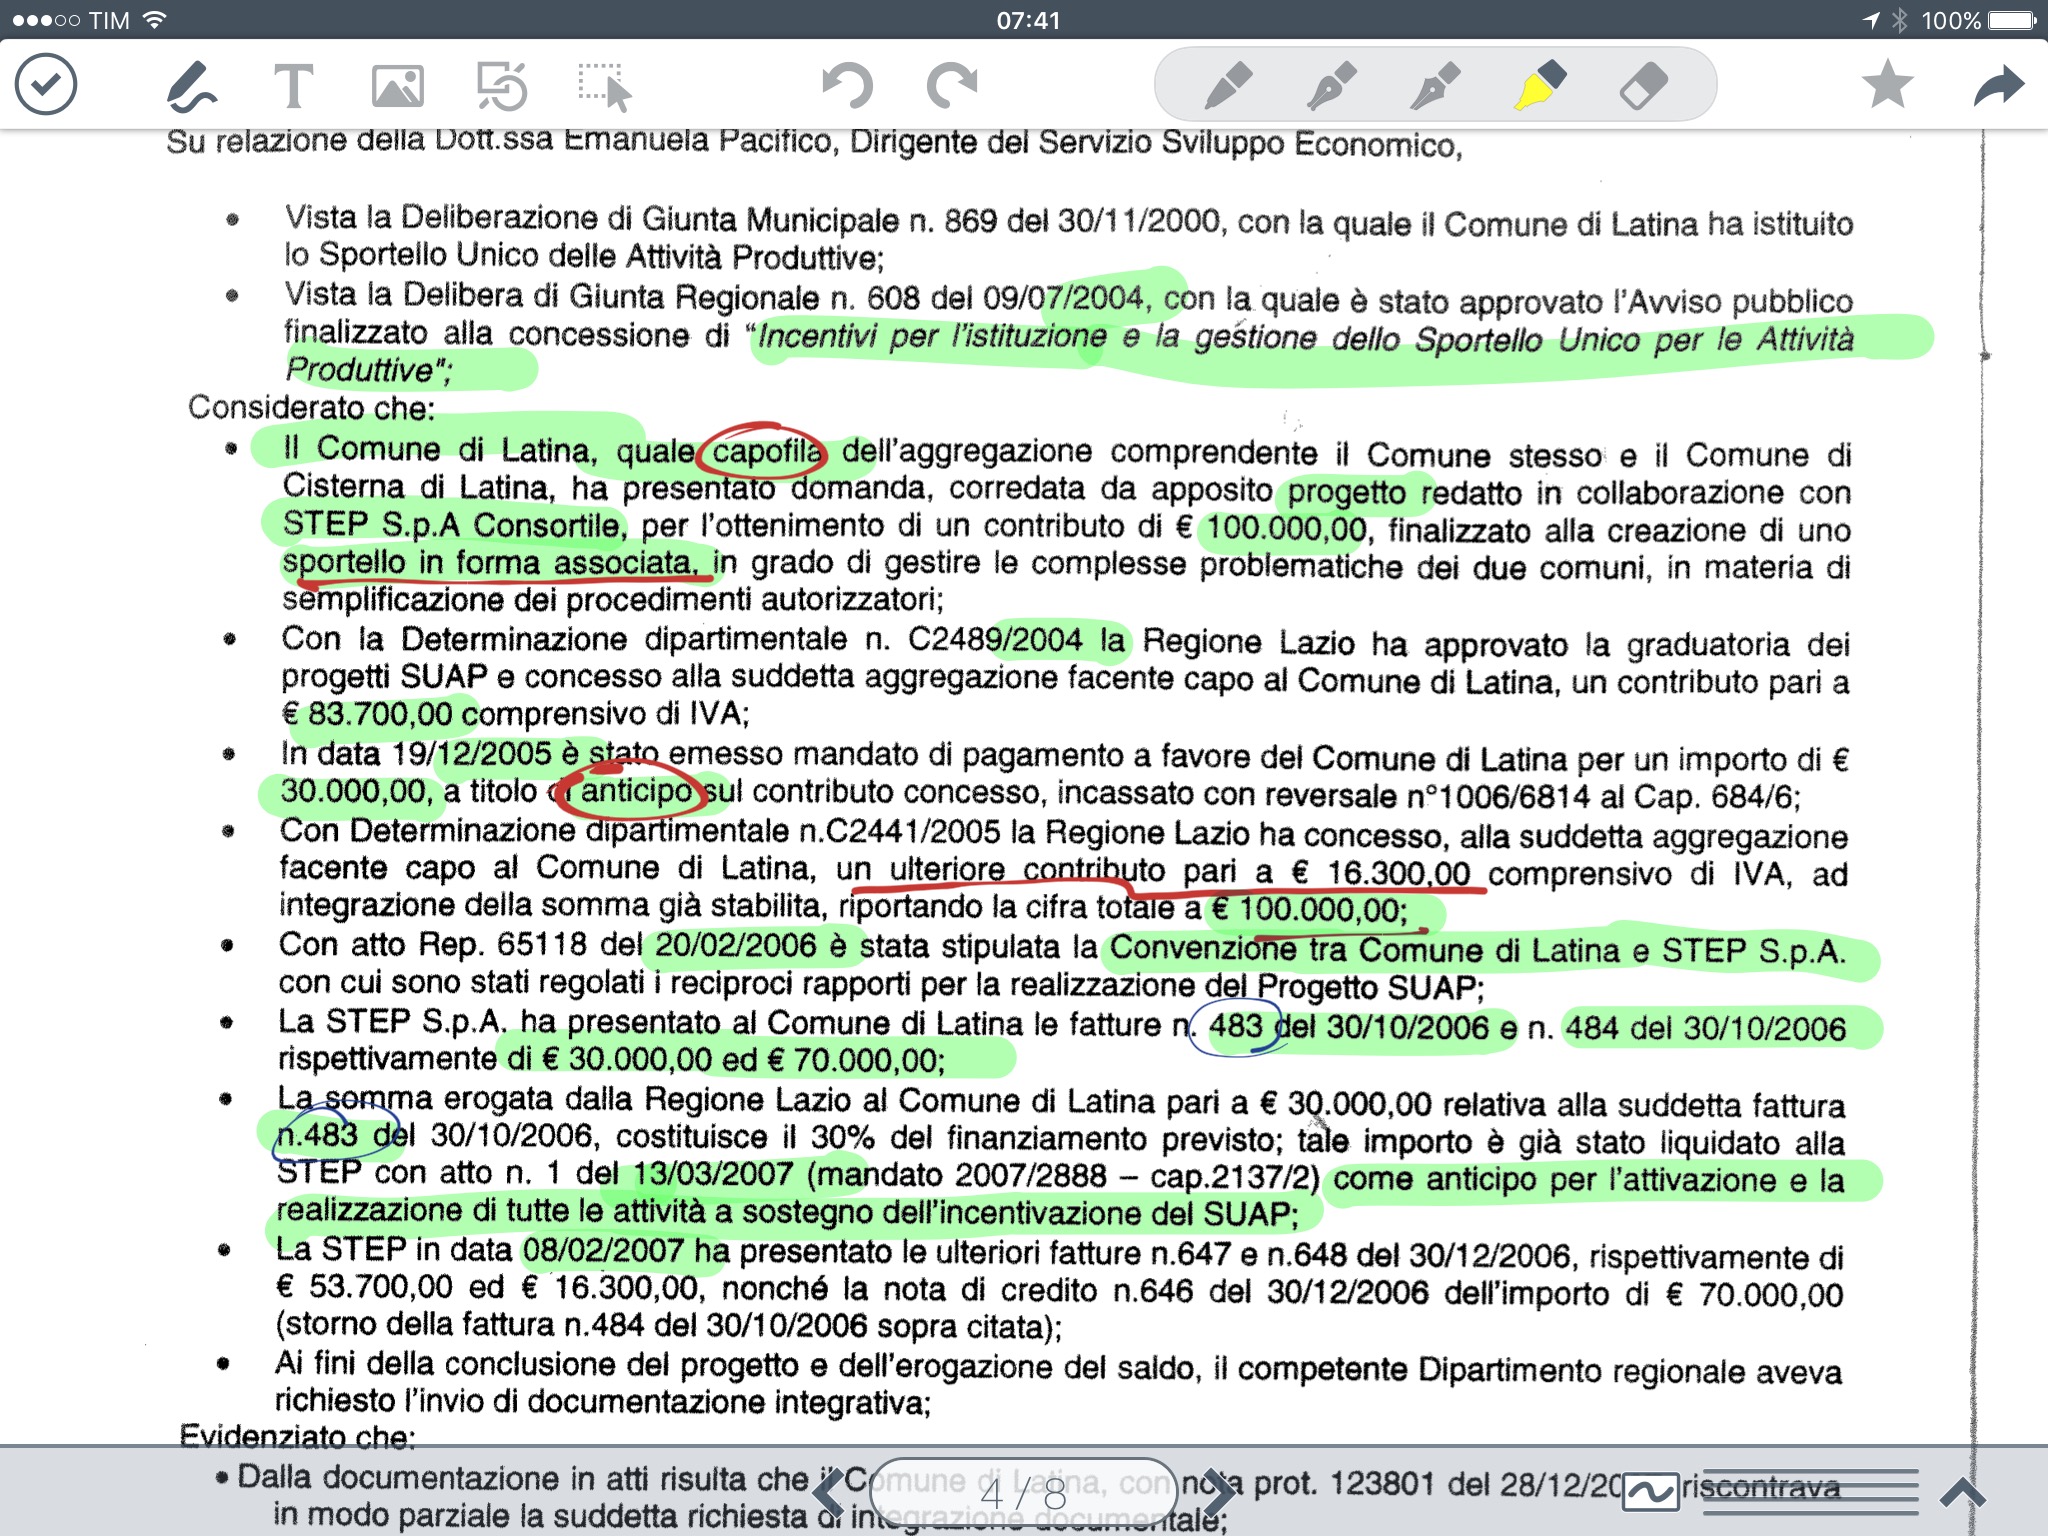Expand the bottom bar with up chevron
This screenshot has height=1536, width=2048.
[1962, 1494]
